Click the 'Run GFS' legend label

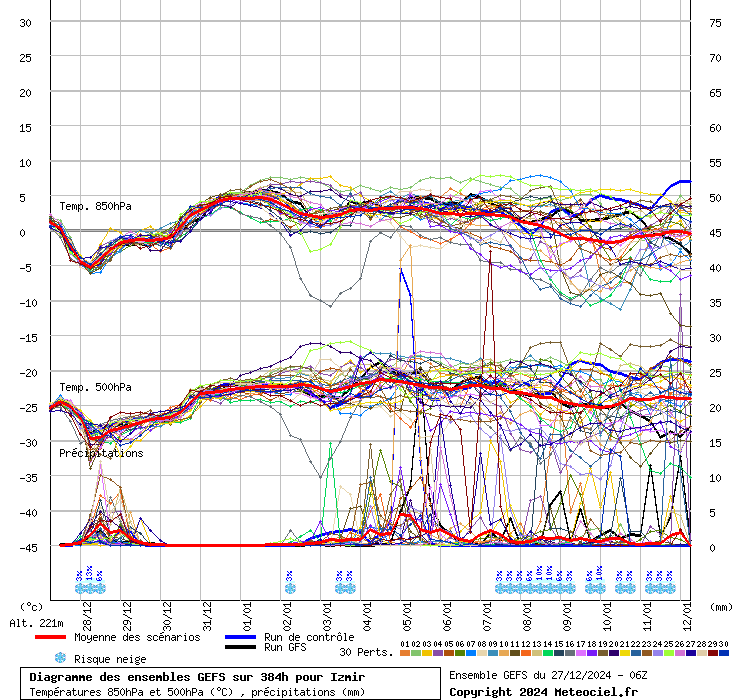click(x=285, y=647)
